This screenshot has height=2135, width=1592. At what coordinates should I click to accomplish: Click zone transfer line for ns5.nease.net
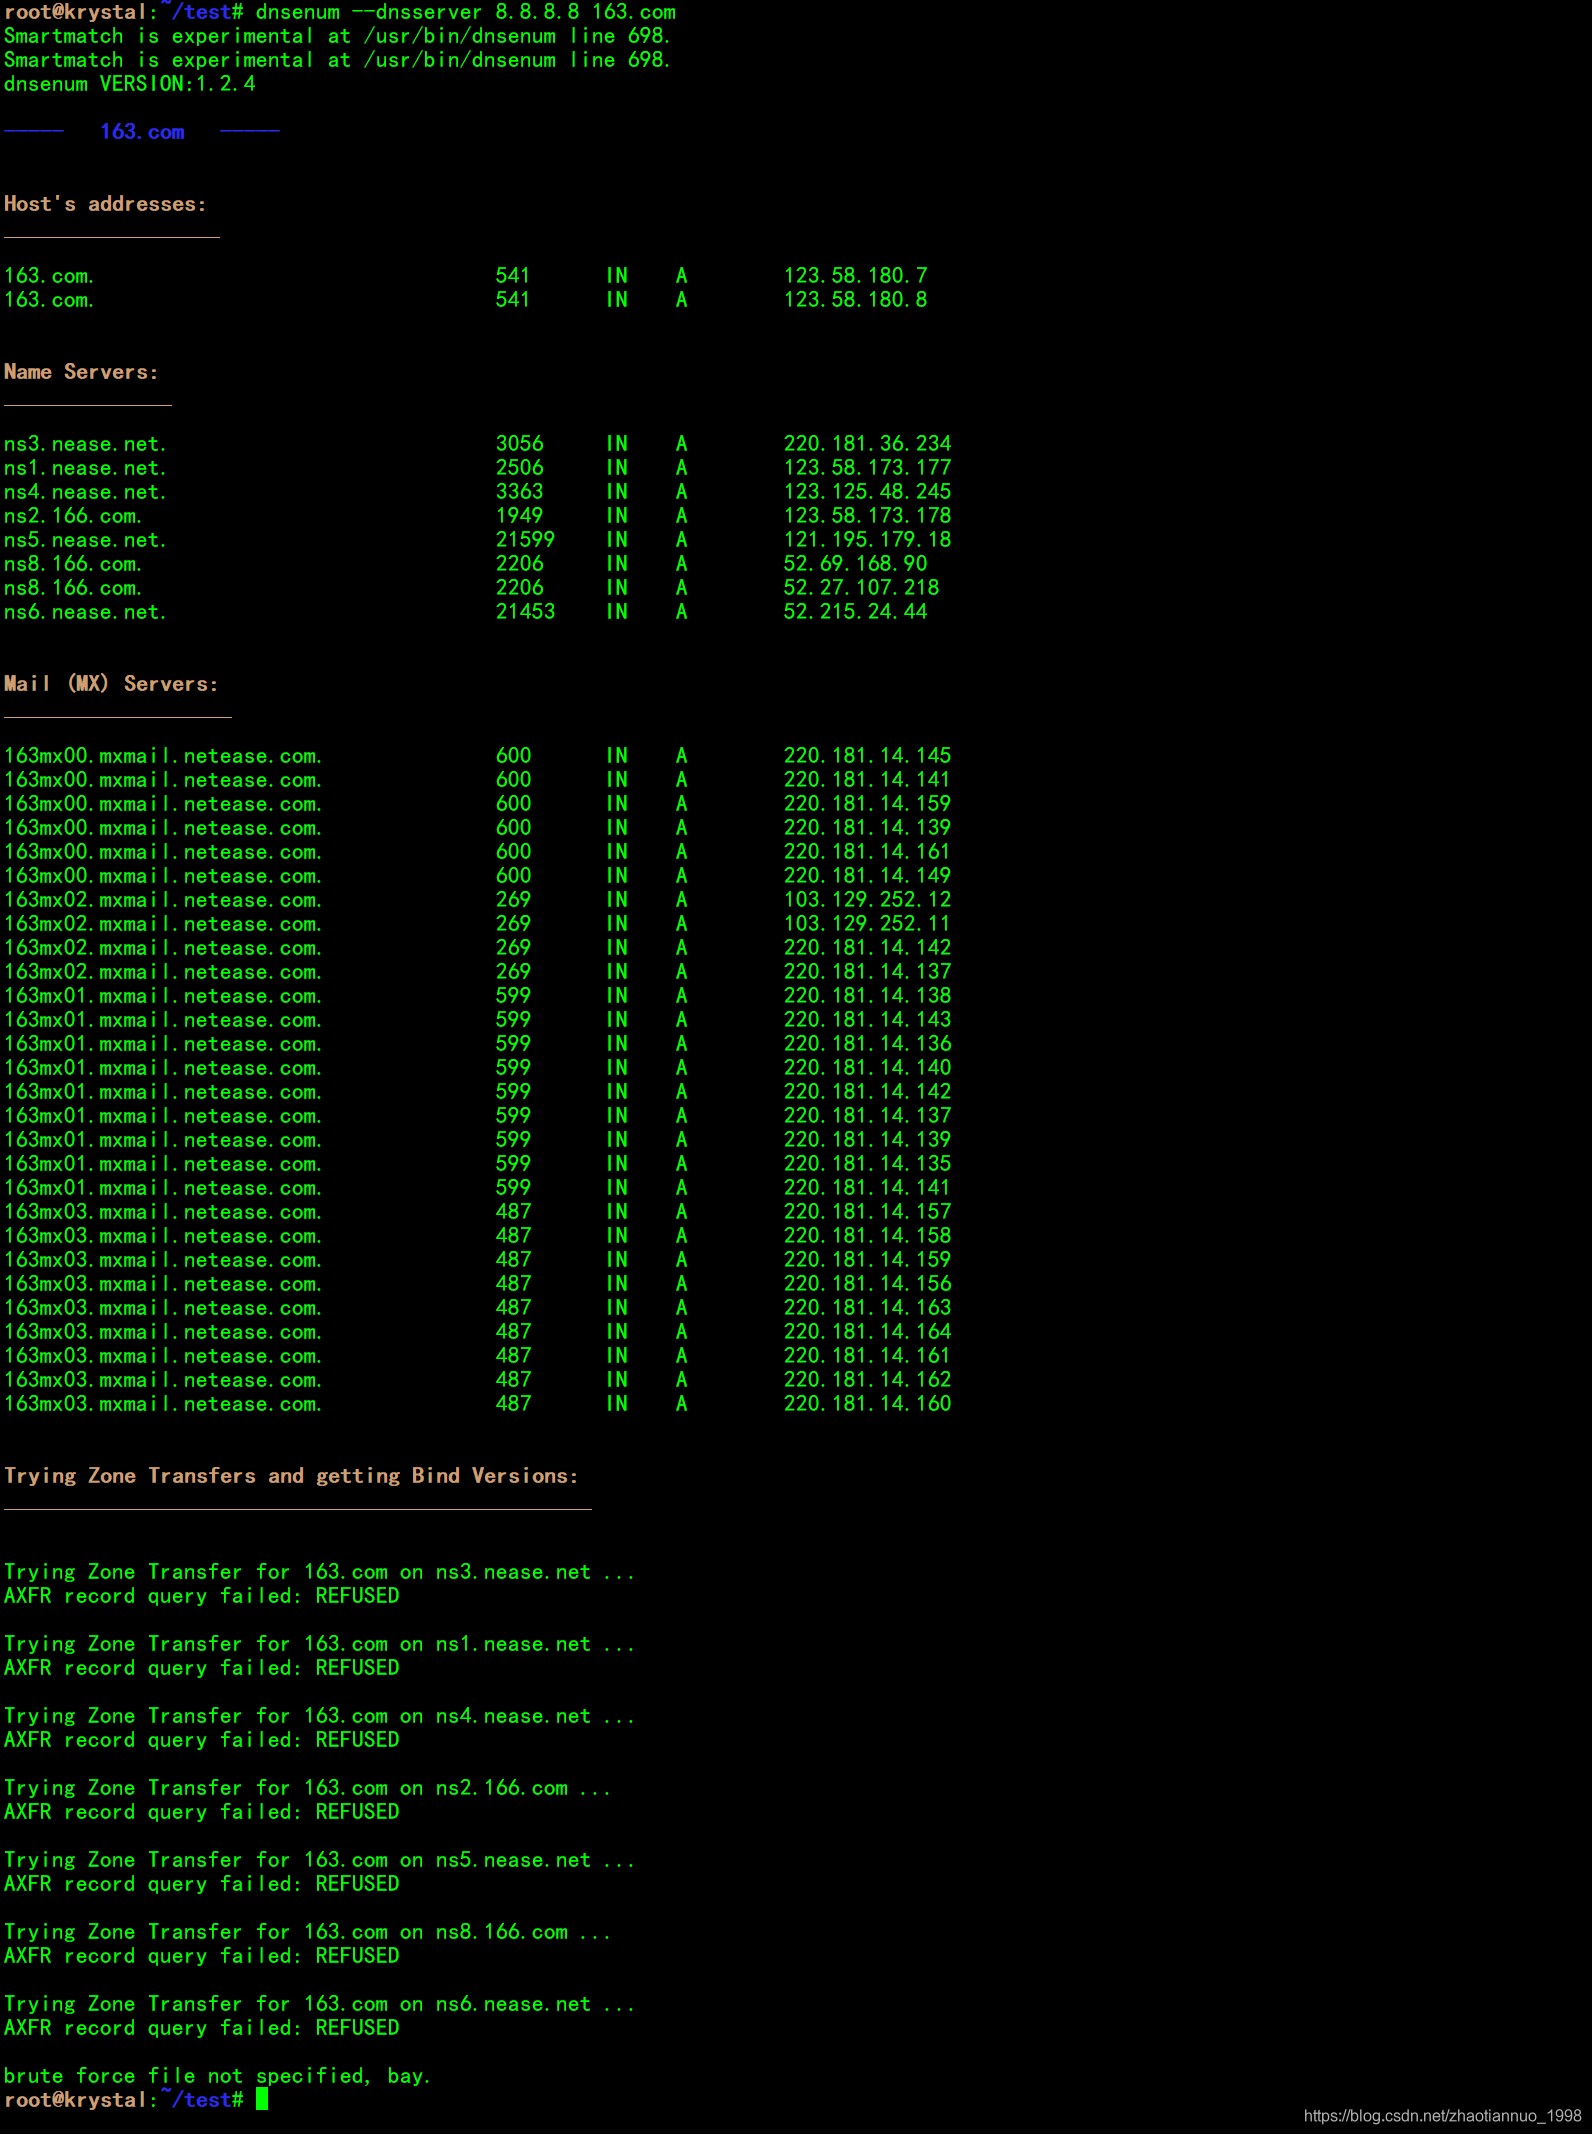pyautogui.click(x=319, y=1860)
